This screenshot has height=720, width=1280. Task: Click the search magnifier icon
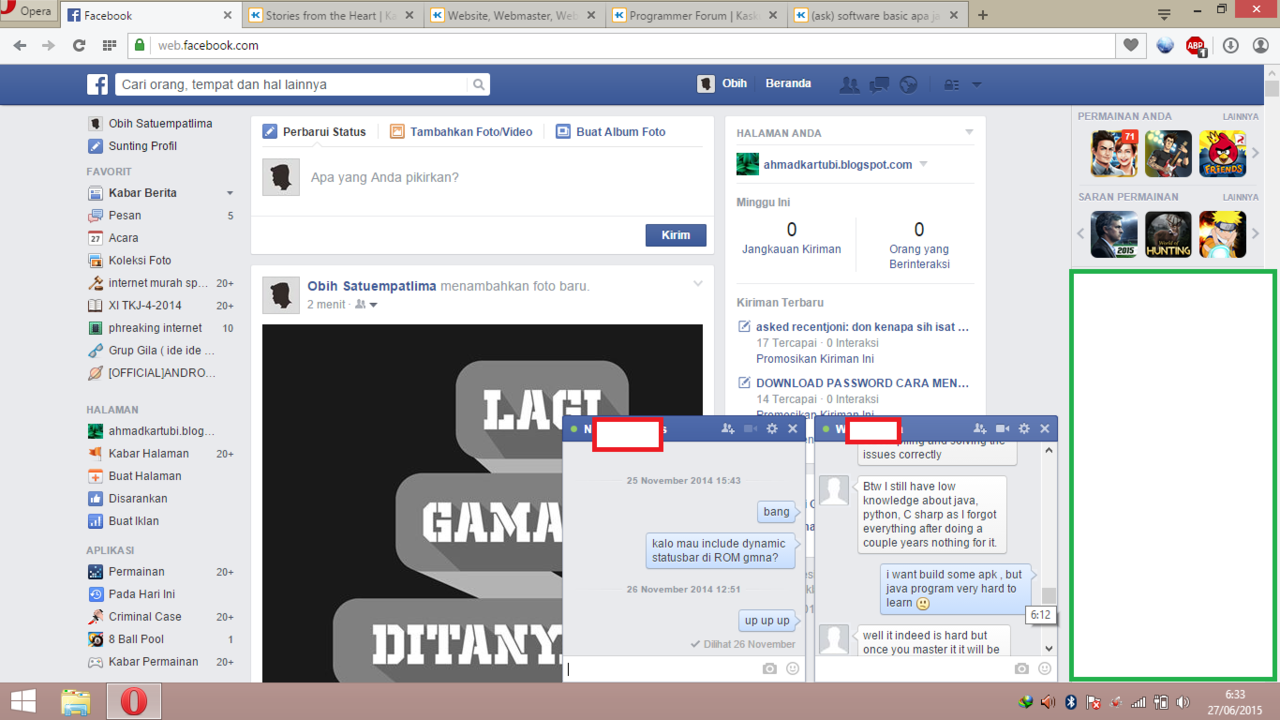click(x=479, y=85)
